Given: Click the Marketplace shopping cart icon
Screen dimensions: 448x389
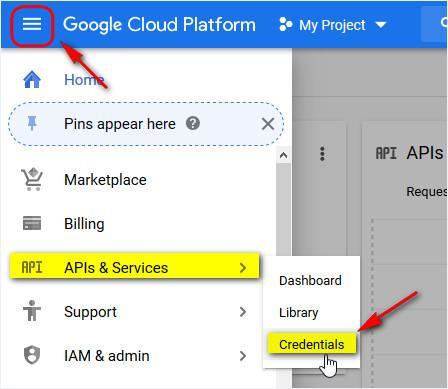Looking at the screenshot, I should (32, 180).
